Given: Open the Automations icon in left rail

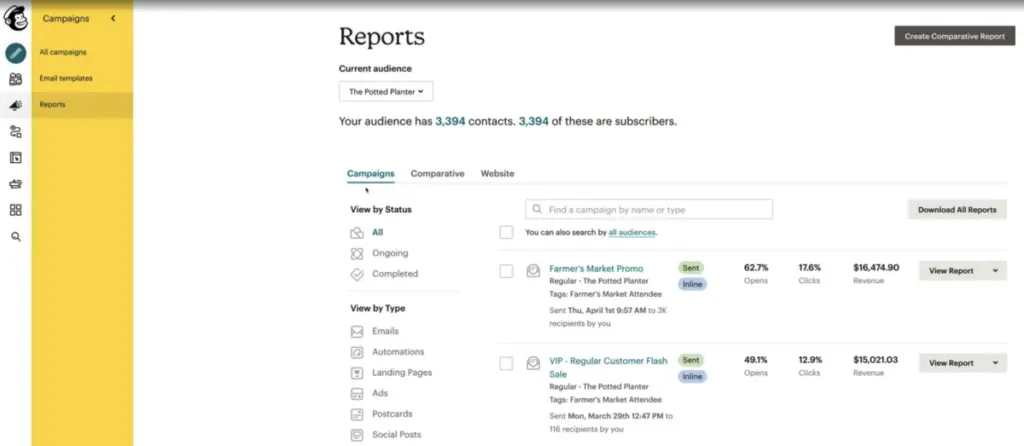Looking at the screenshot, I should pyautogui.click(x=15, y=131).
